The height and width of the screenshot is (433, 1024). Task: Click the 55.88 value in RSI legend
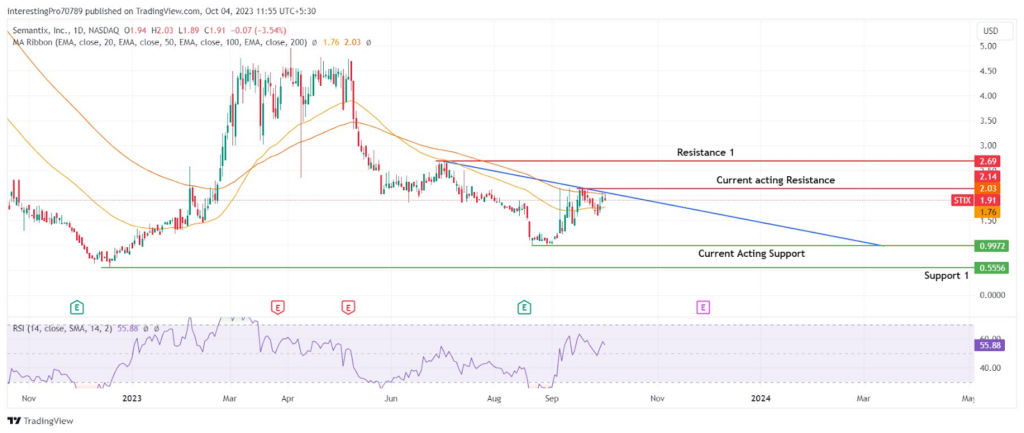127,329
